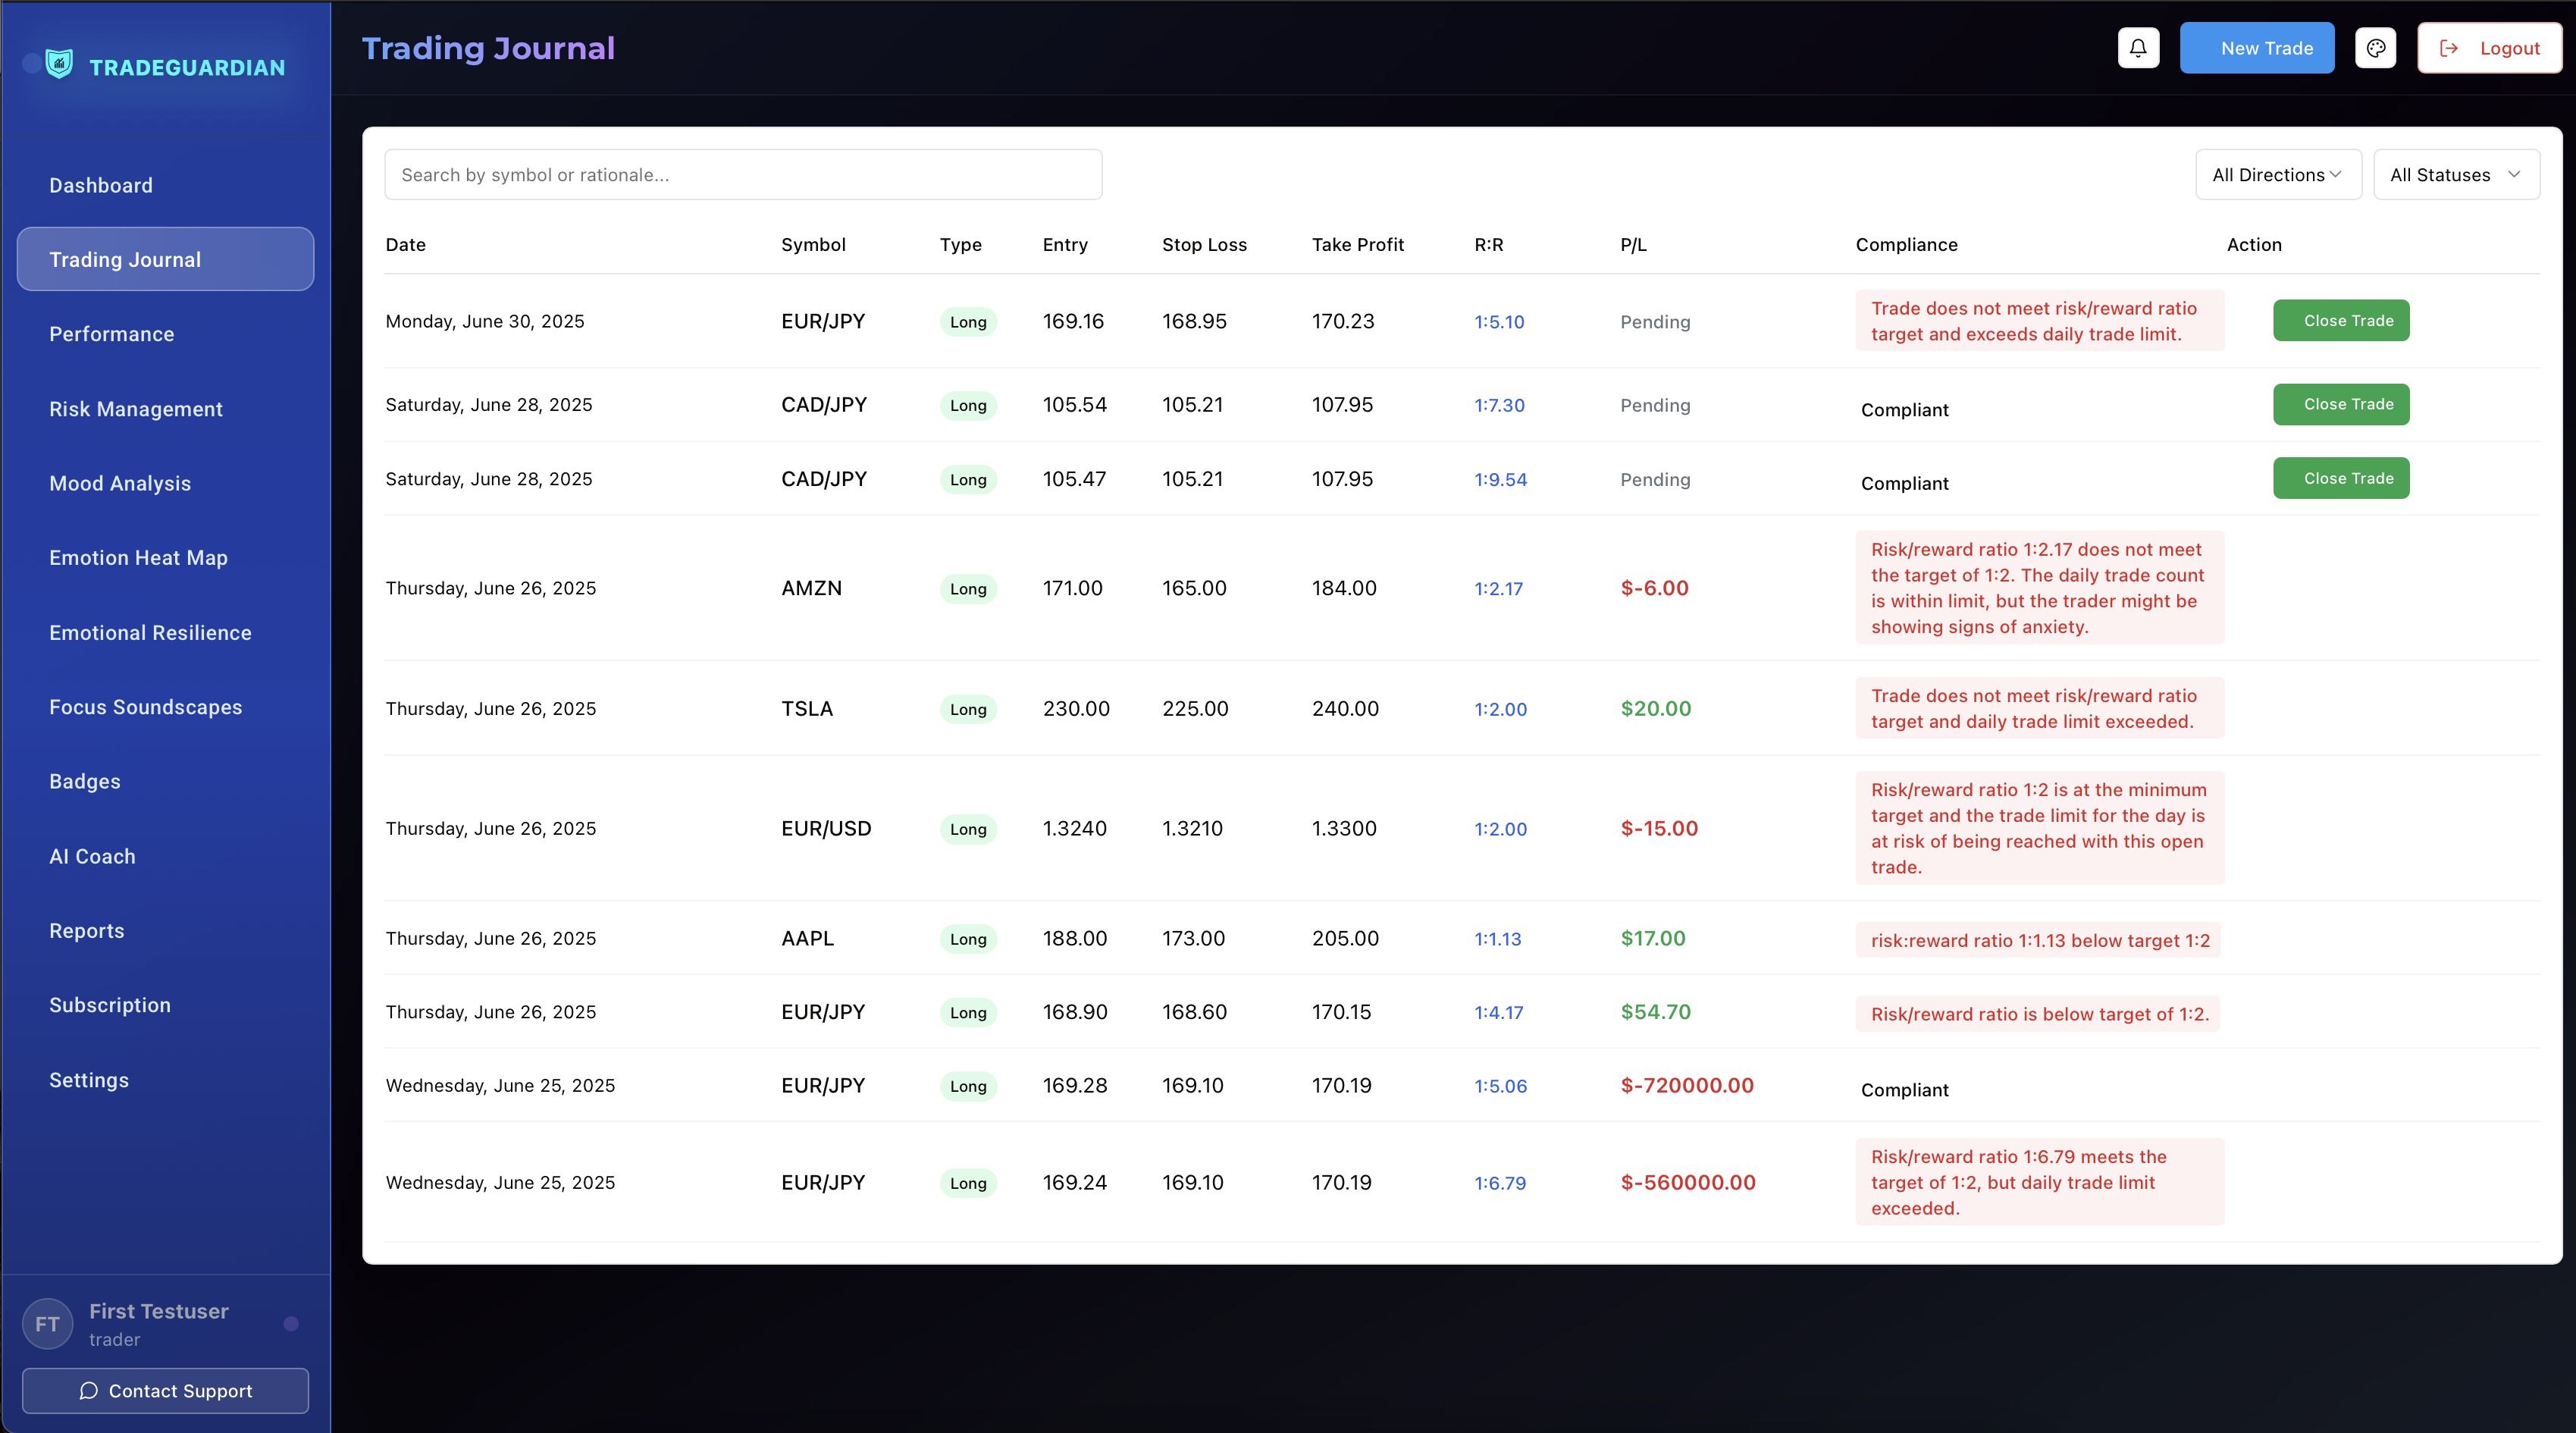This screenshot has width=2576, height=1433.
Task: Click the 1:9.54 risk-reward ratio
Action: pyautogui.click(x=1500, y=479)
